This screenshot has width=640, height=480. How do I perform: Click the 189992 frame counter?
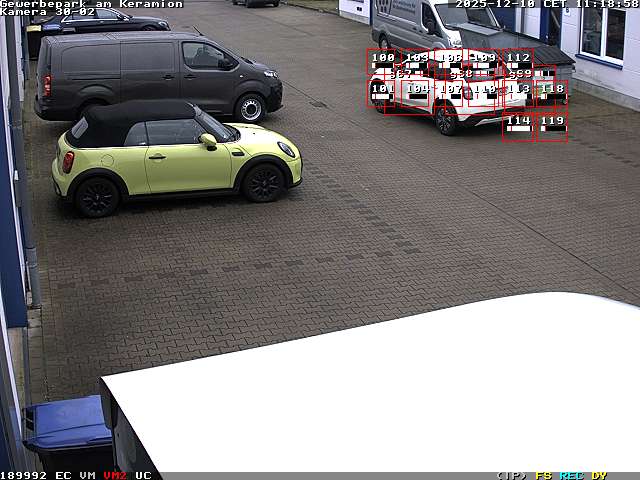24,475
